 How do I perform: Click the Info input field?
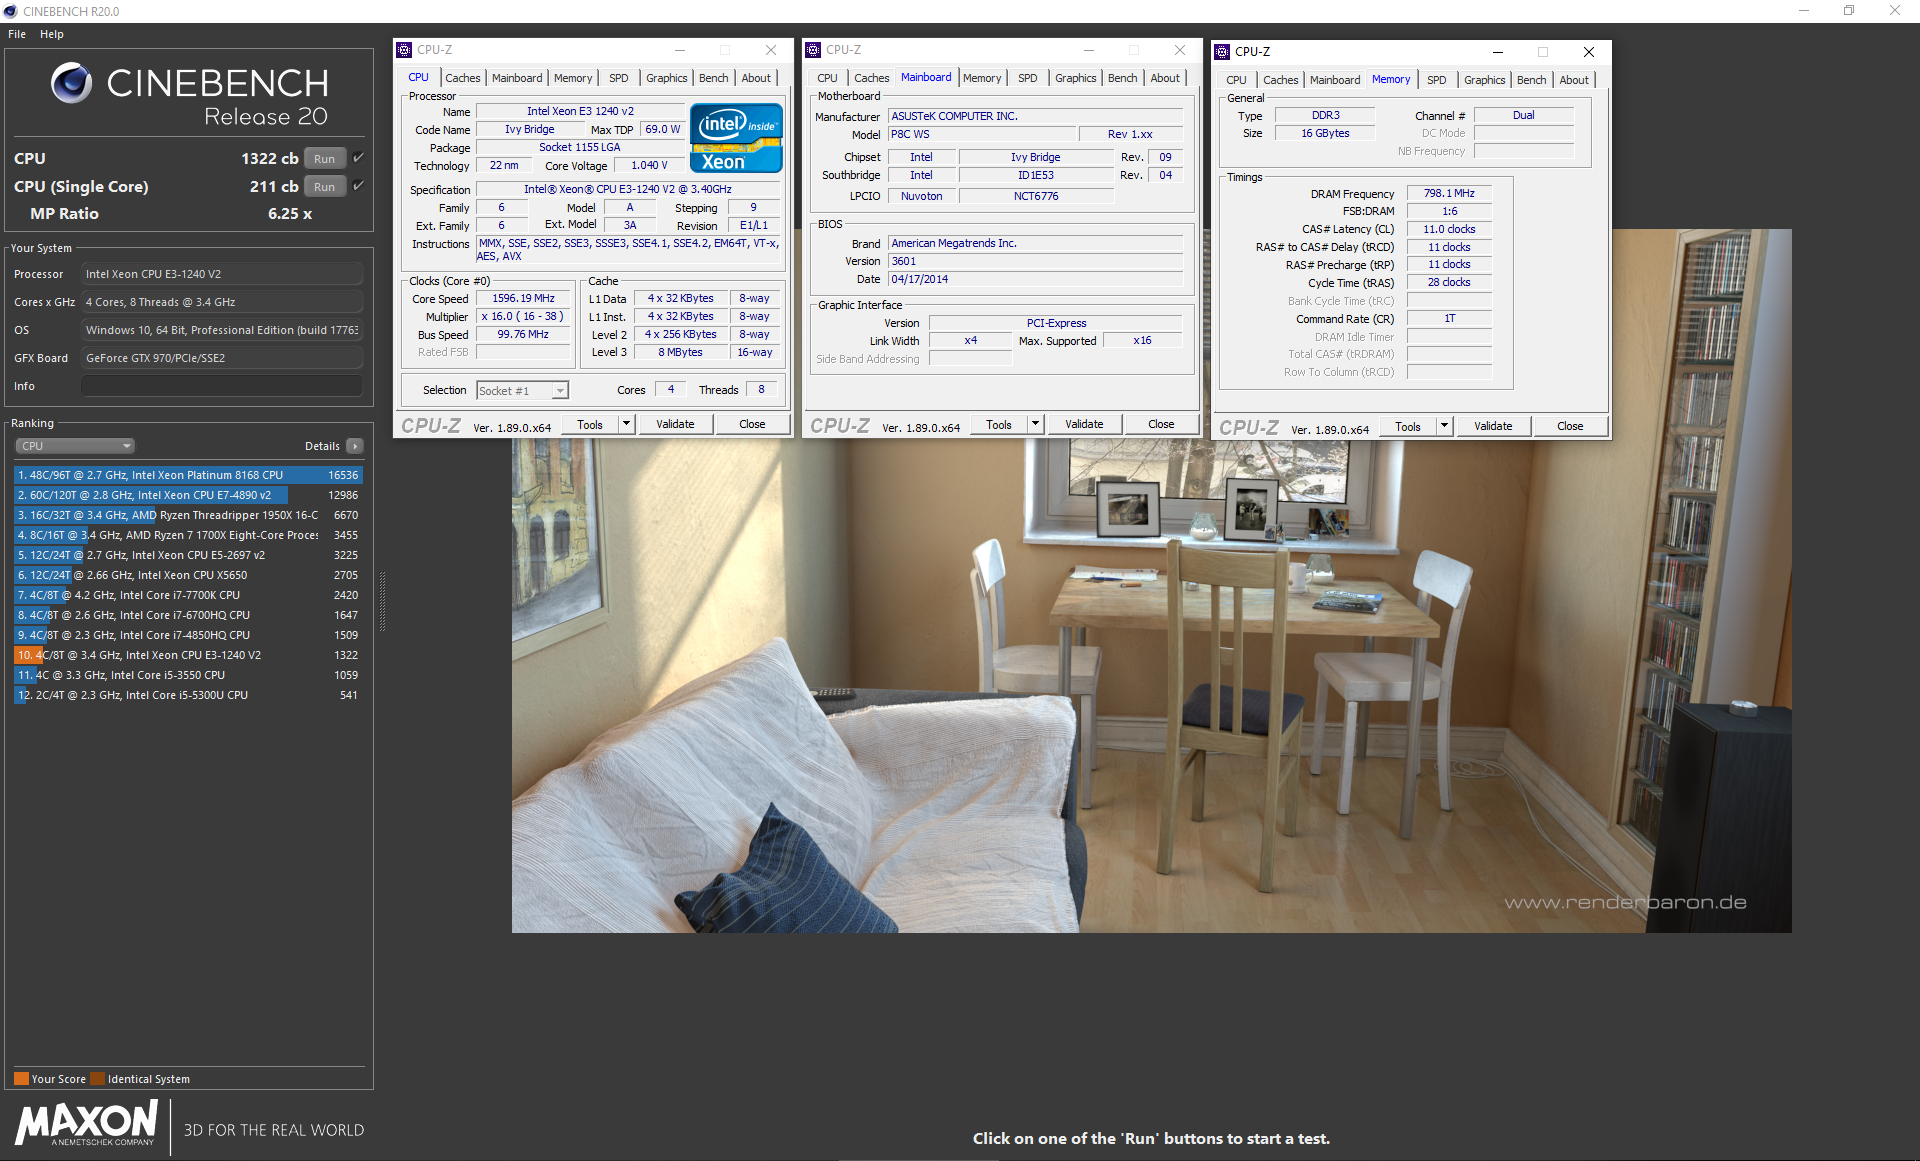(x=222, y=386)
